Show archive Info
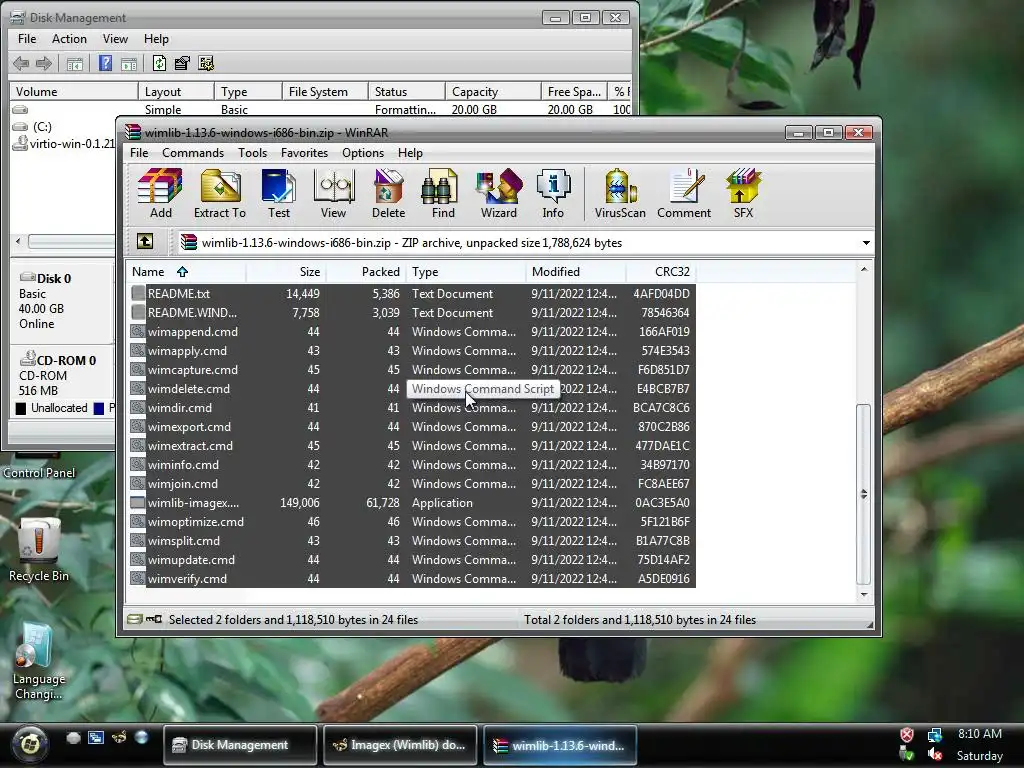Screen dimensions: 1024x768 (x=552, y=193)
